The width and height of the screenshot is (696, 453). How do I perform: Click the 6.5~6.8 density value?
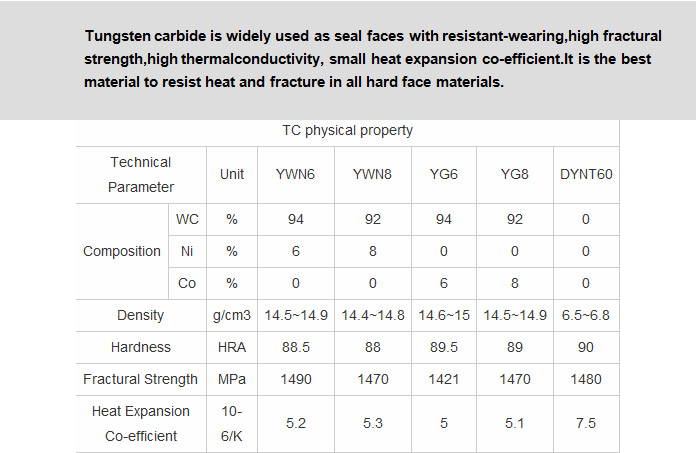tap(586, 315)
